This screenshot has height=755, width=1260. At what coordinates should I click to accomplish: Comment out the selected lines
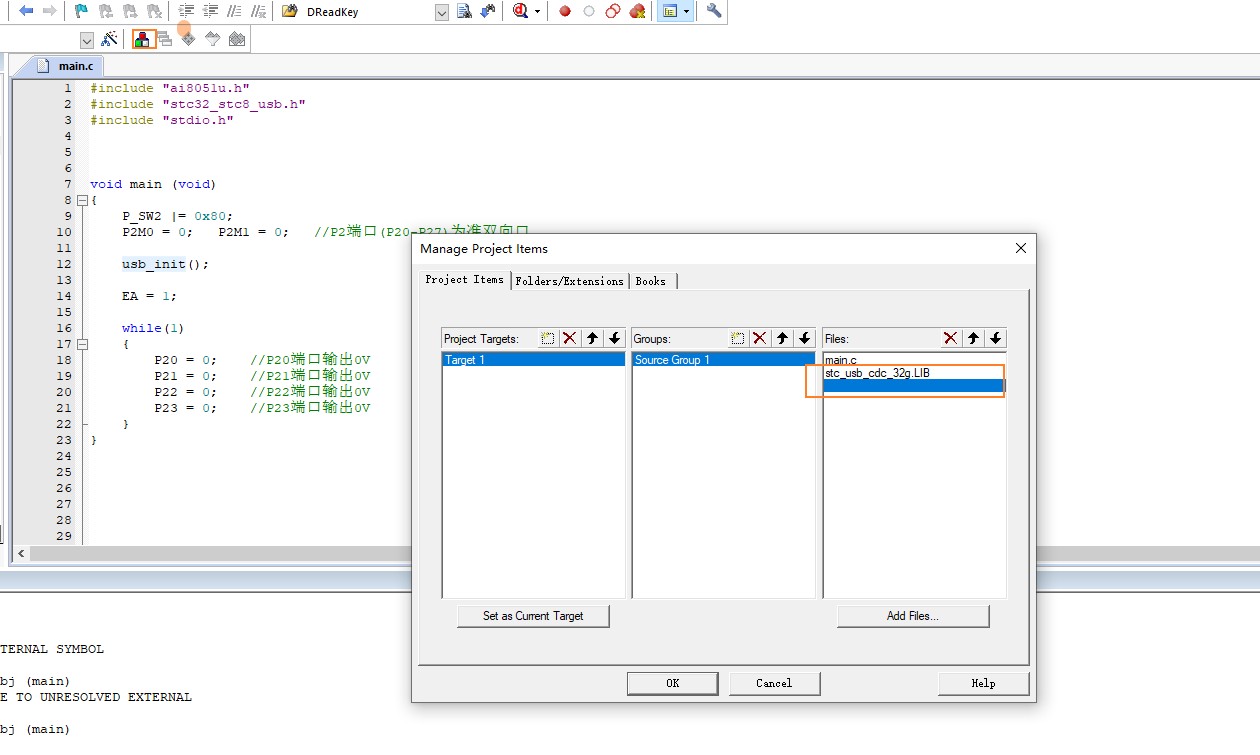[x=234, y=11]
